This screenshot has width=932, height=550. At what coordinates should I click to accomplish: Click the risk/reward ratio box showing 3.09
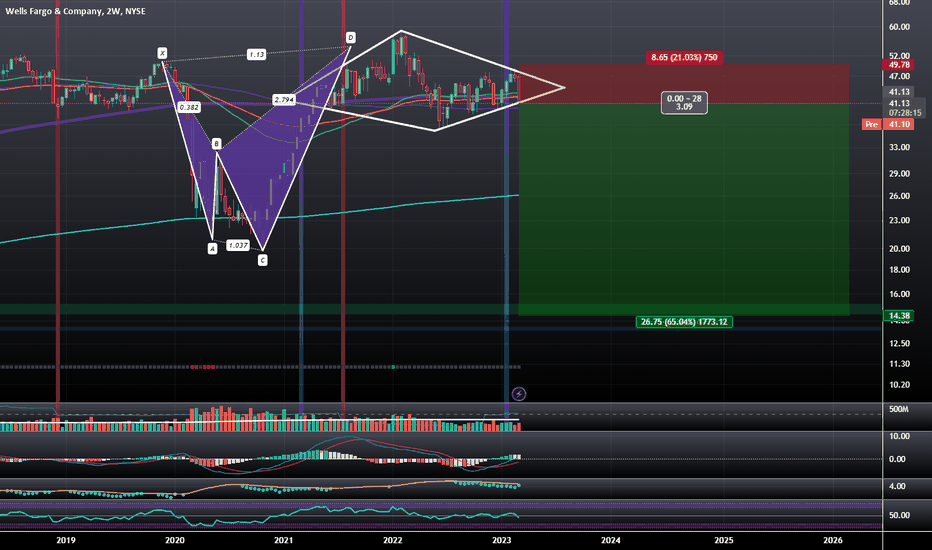point(684,103)
